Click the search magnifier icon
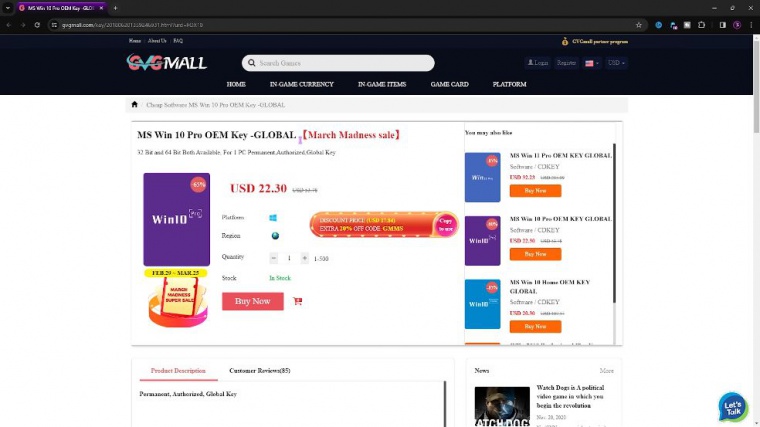The width and height of the screenshot is (760, 427). point(252,63)
